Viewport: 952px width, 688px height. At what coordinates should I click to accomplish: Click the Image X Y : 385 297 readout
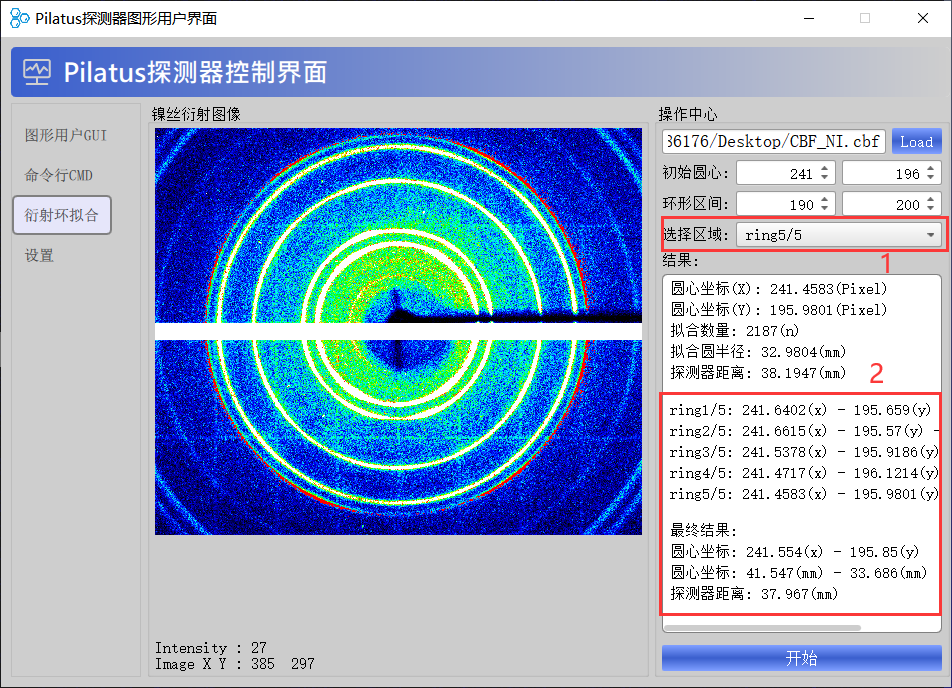234,664
